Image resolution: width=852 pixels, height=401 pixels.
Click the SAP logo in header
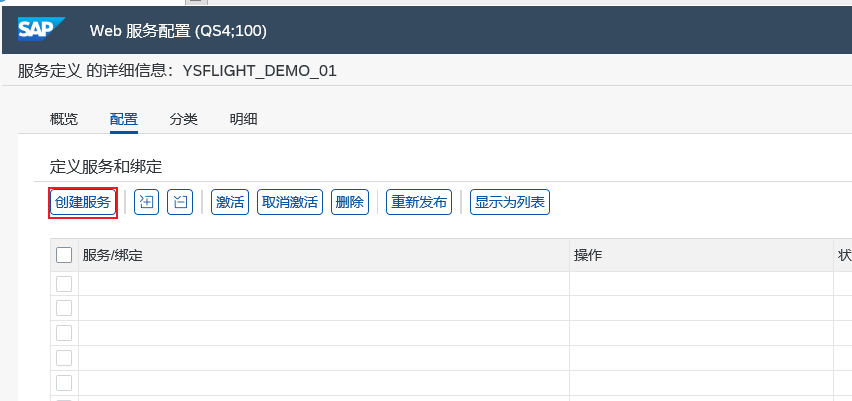[41, 29]
